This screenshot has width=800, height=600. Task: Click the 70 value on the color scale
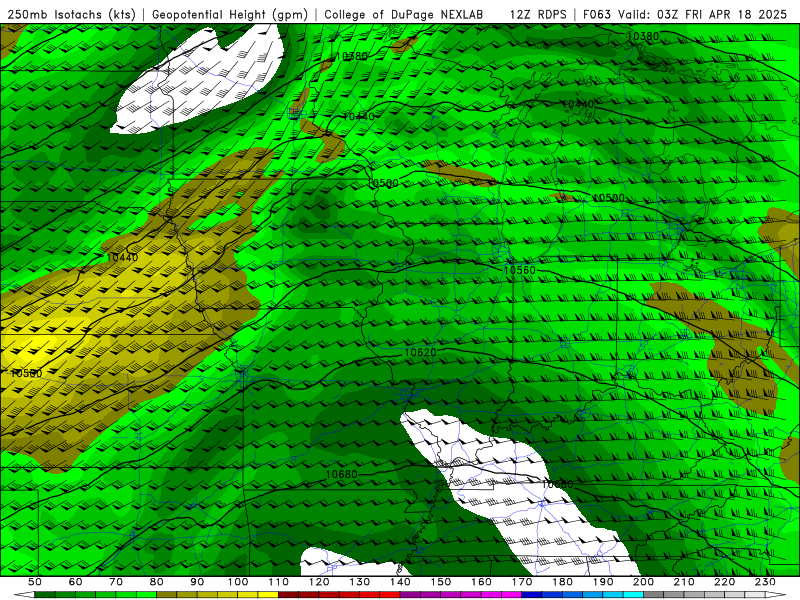(x=116, y=582)
